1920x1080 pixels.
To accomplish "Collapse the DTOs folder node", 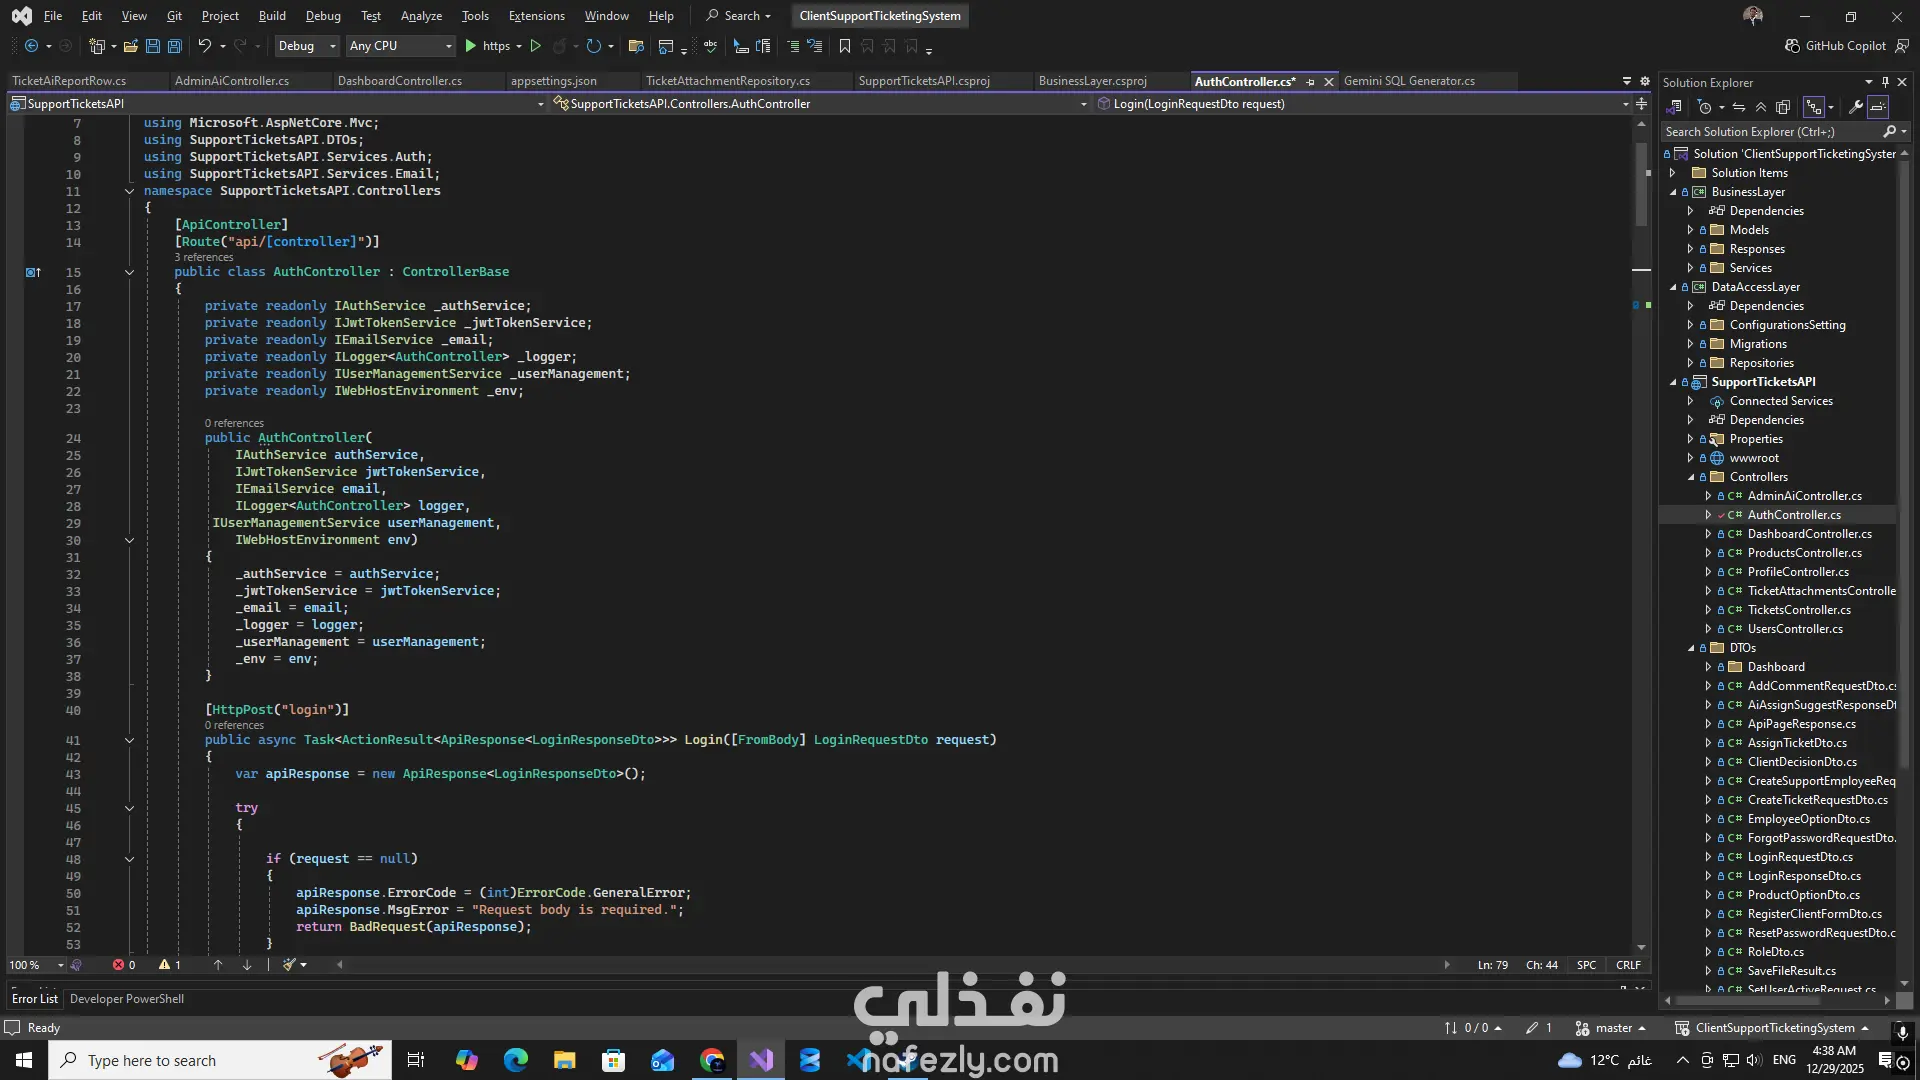I will [1691, 648].
